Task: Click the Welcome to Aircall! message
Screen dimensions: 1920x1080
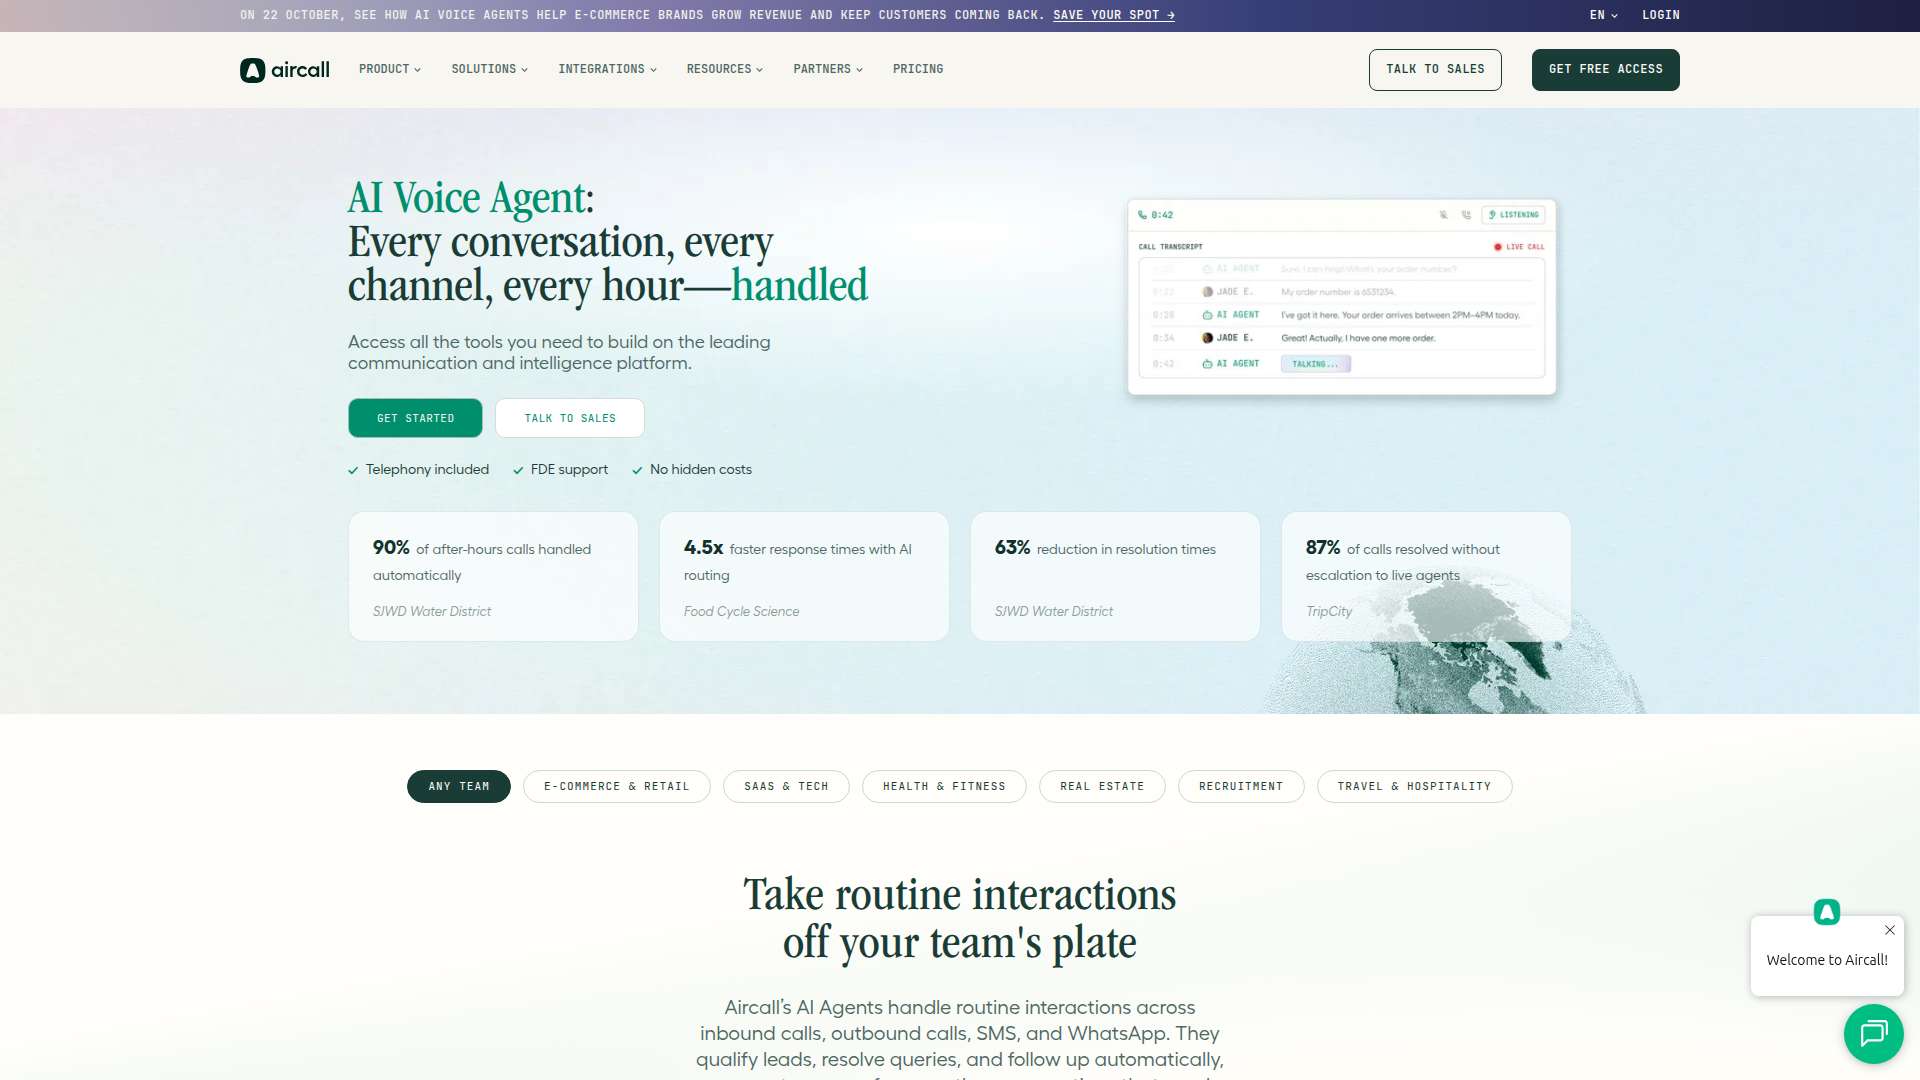Action: pos(1827,960)
